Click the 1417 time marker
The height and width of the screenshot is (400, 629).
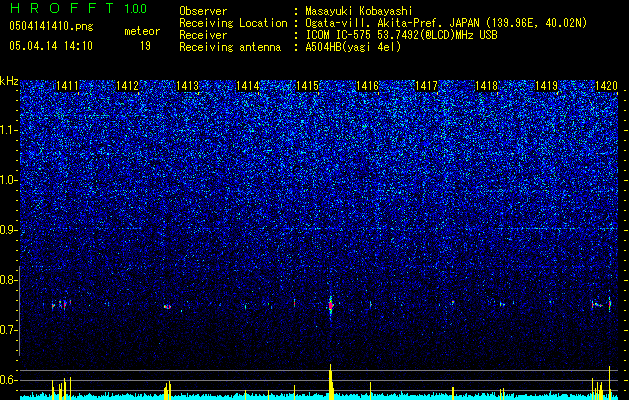click(x=426, y=86)
